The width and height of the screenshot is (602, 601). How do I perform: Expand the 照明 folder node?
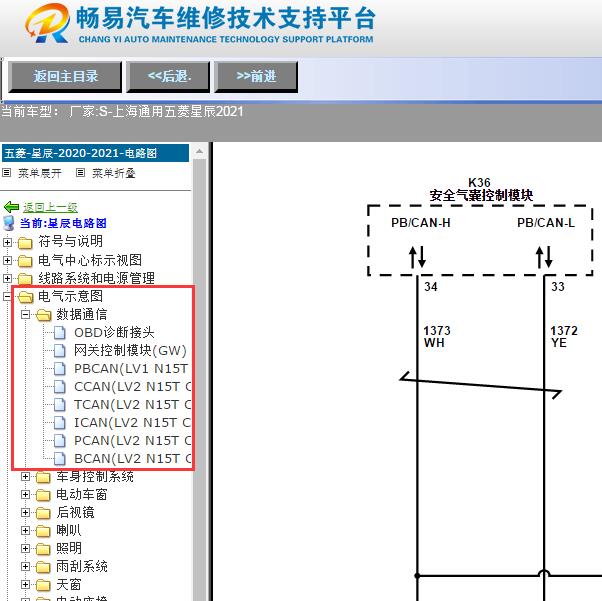[25, 548]
